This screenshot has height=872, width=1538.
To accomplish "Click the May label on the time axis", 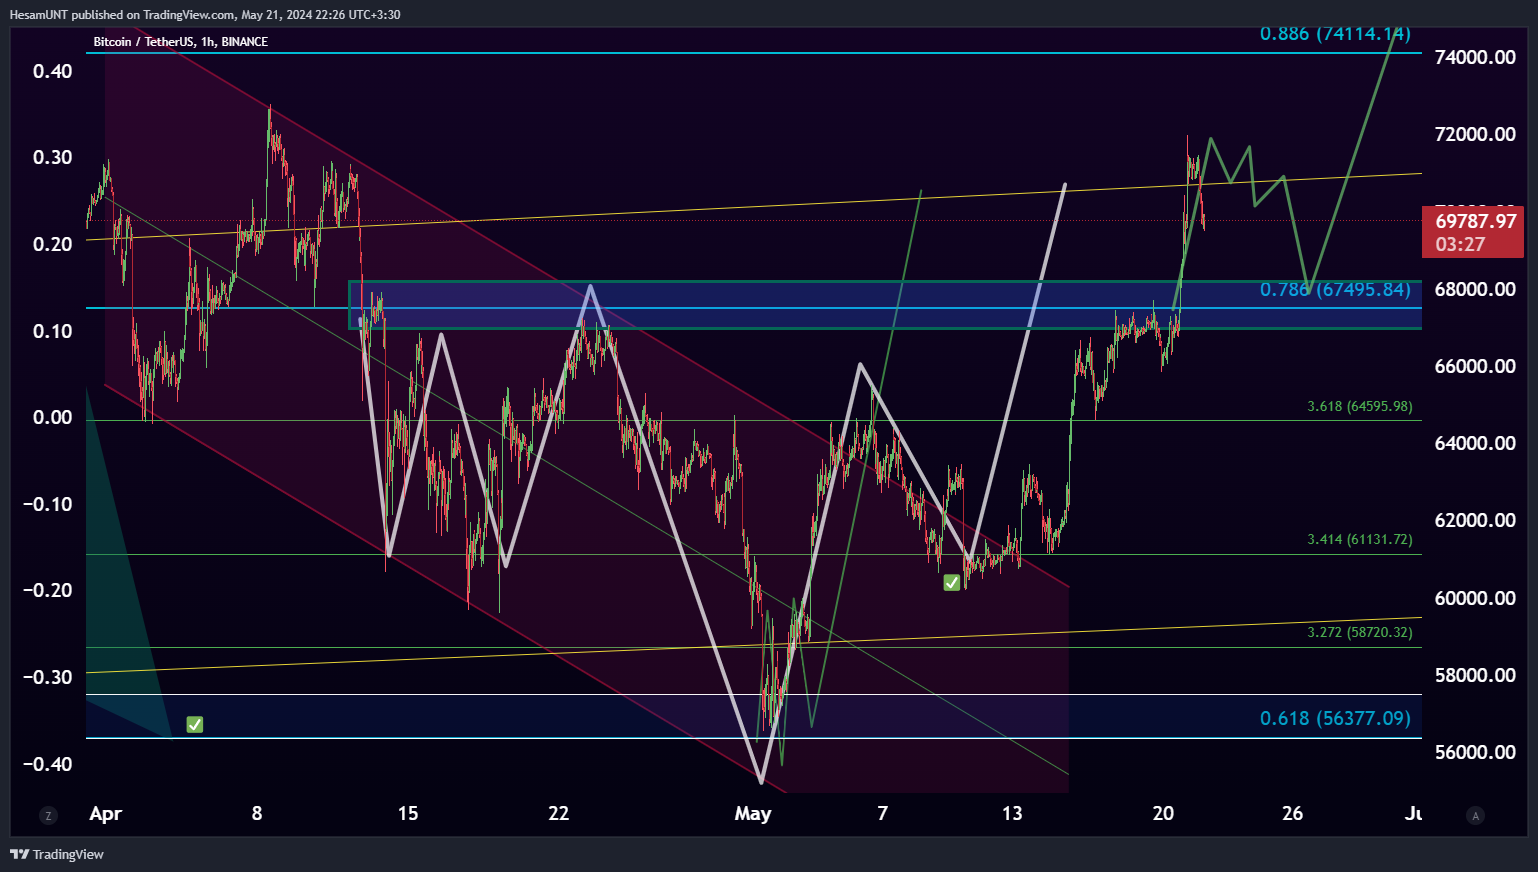I will click(x=753, y=814).
